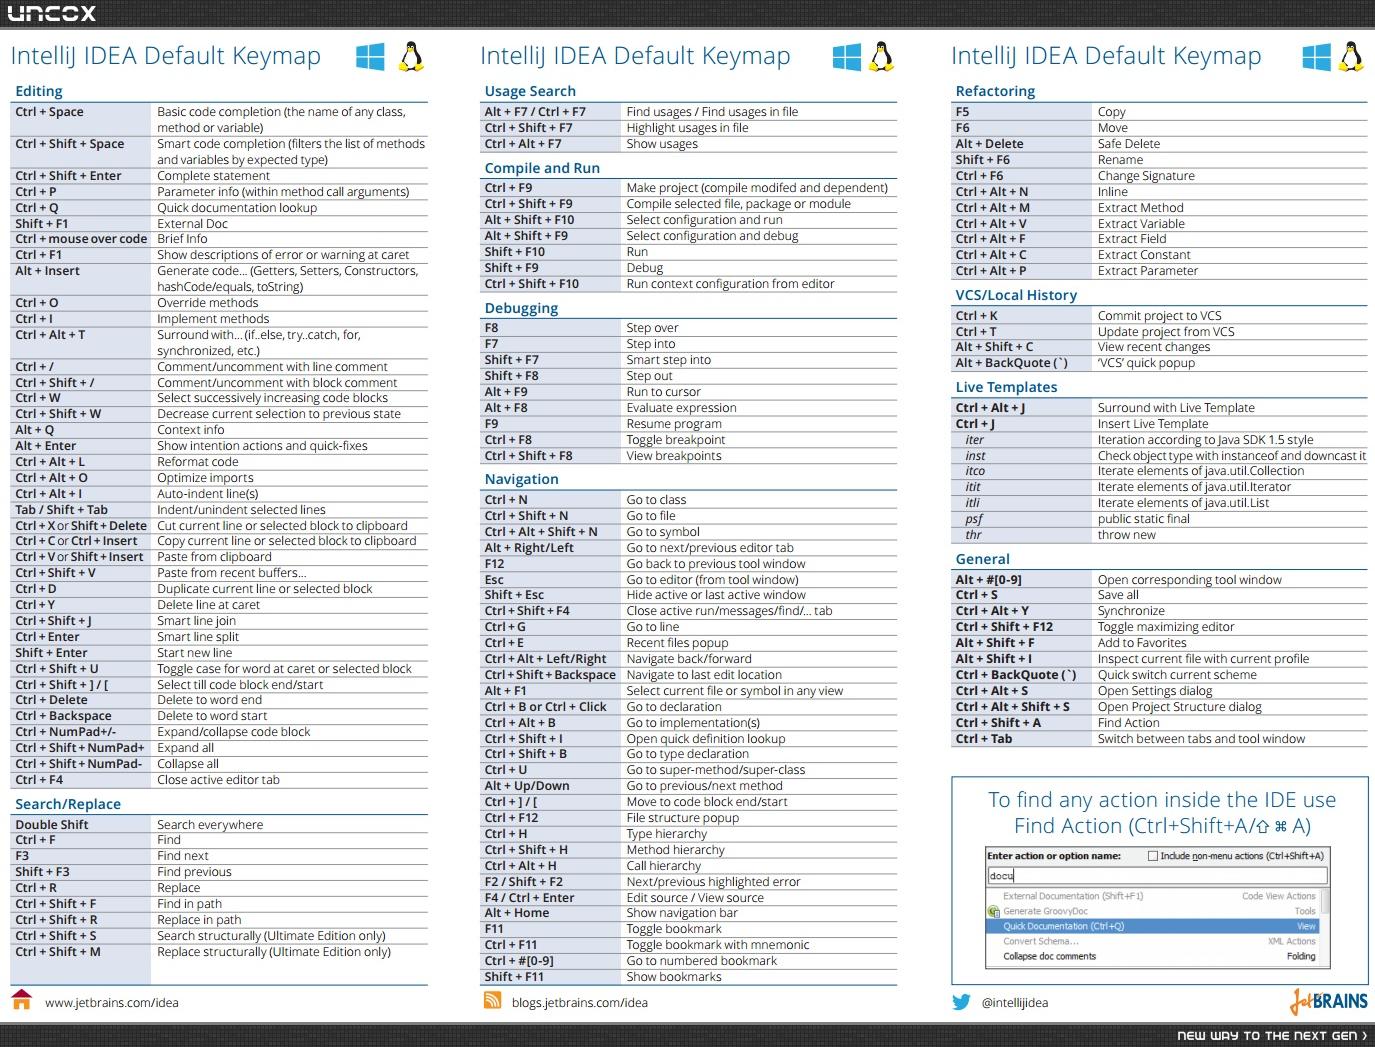Click the 'psf' live template abbreviation

[974, 519]
